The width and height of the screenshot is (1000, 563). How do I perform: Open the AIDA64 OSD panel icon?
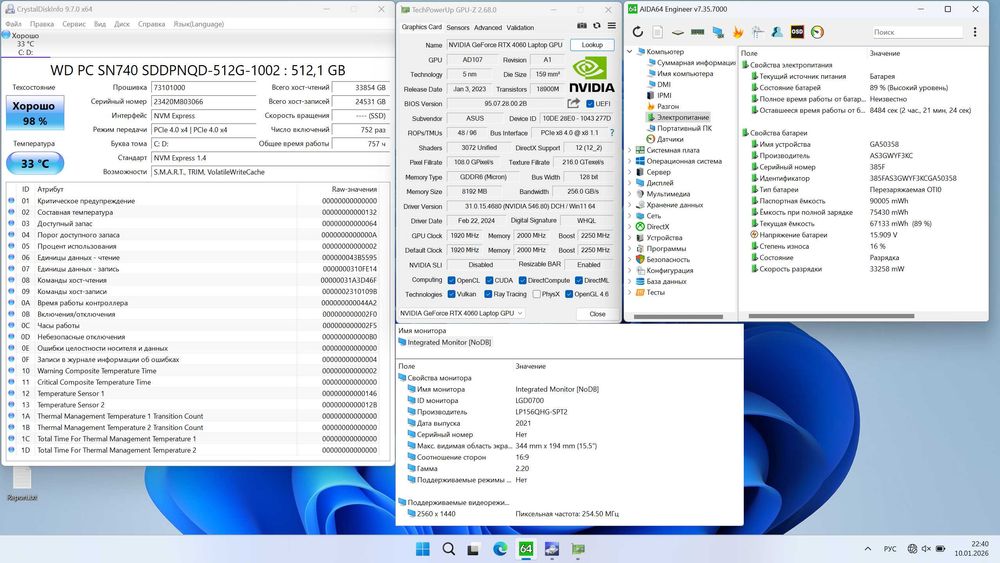pos(797,32)
